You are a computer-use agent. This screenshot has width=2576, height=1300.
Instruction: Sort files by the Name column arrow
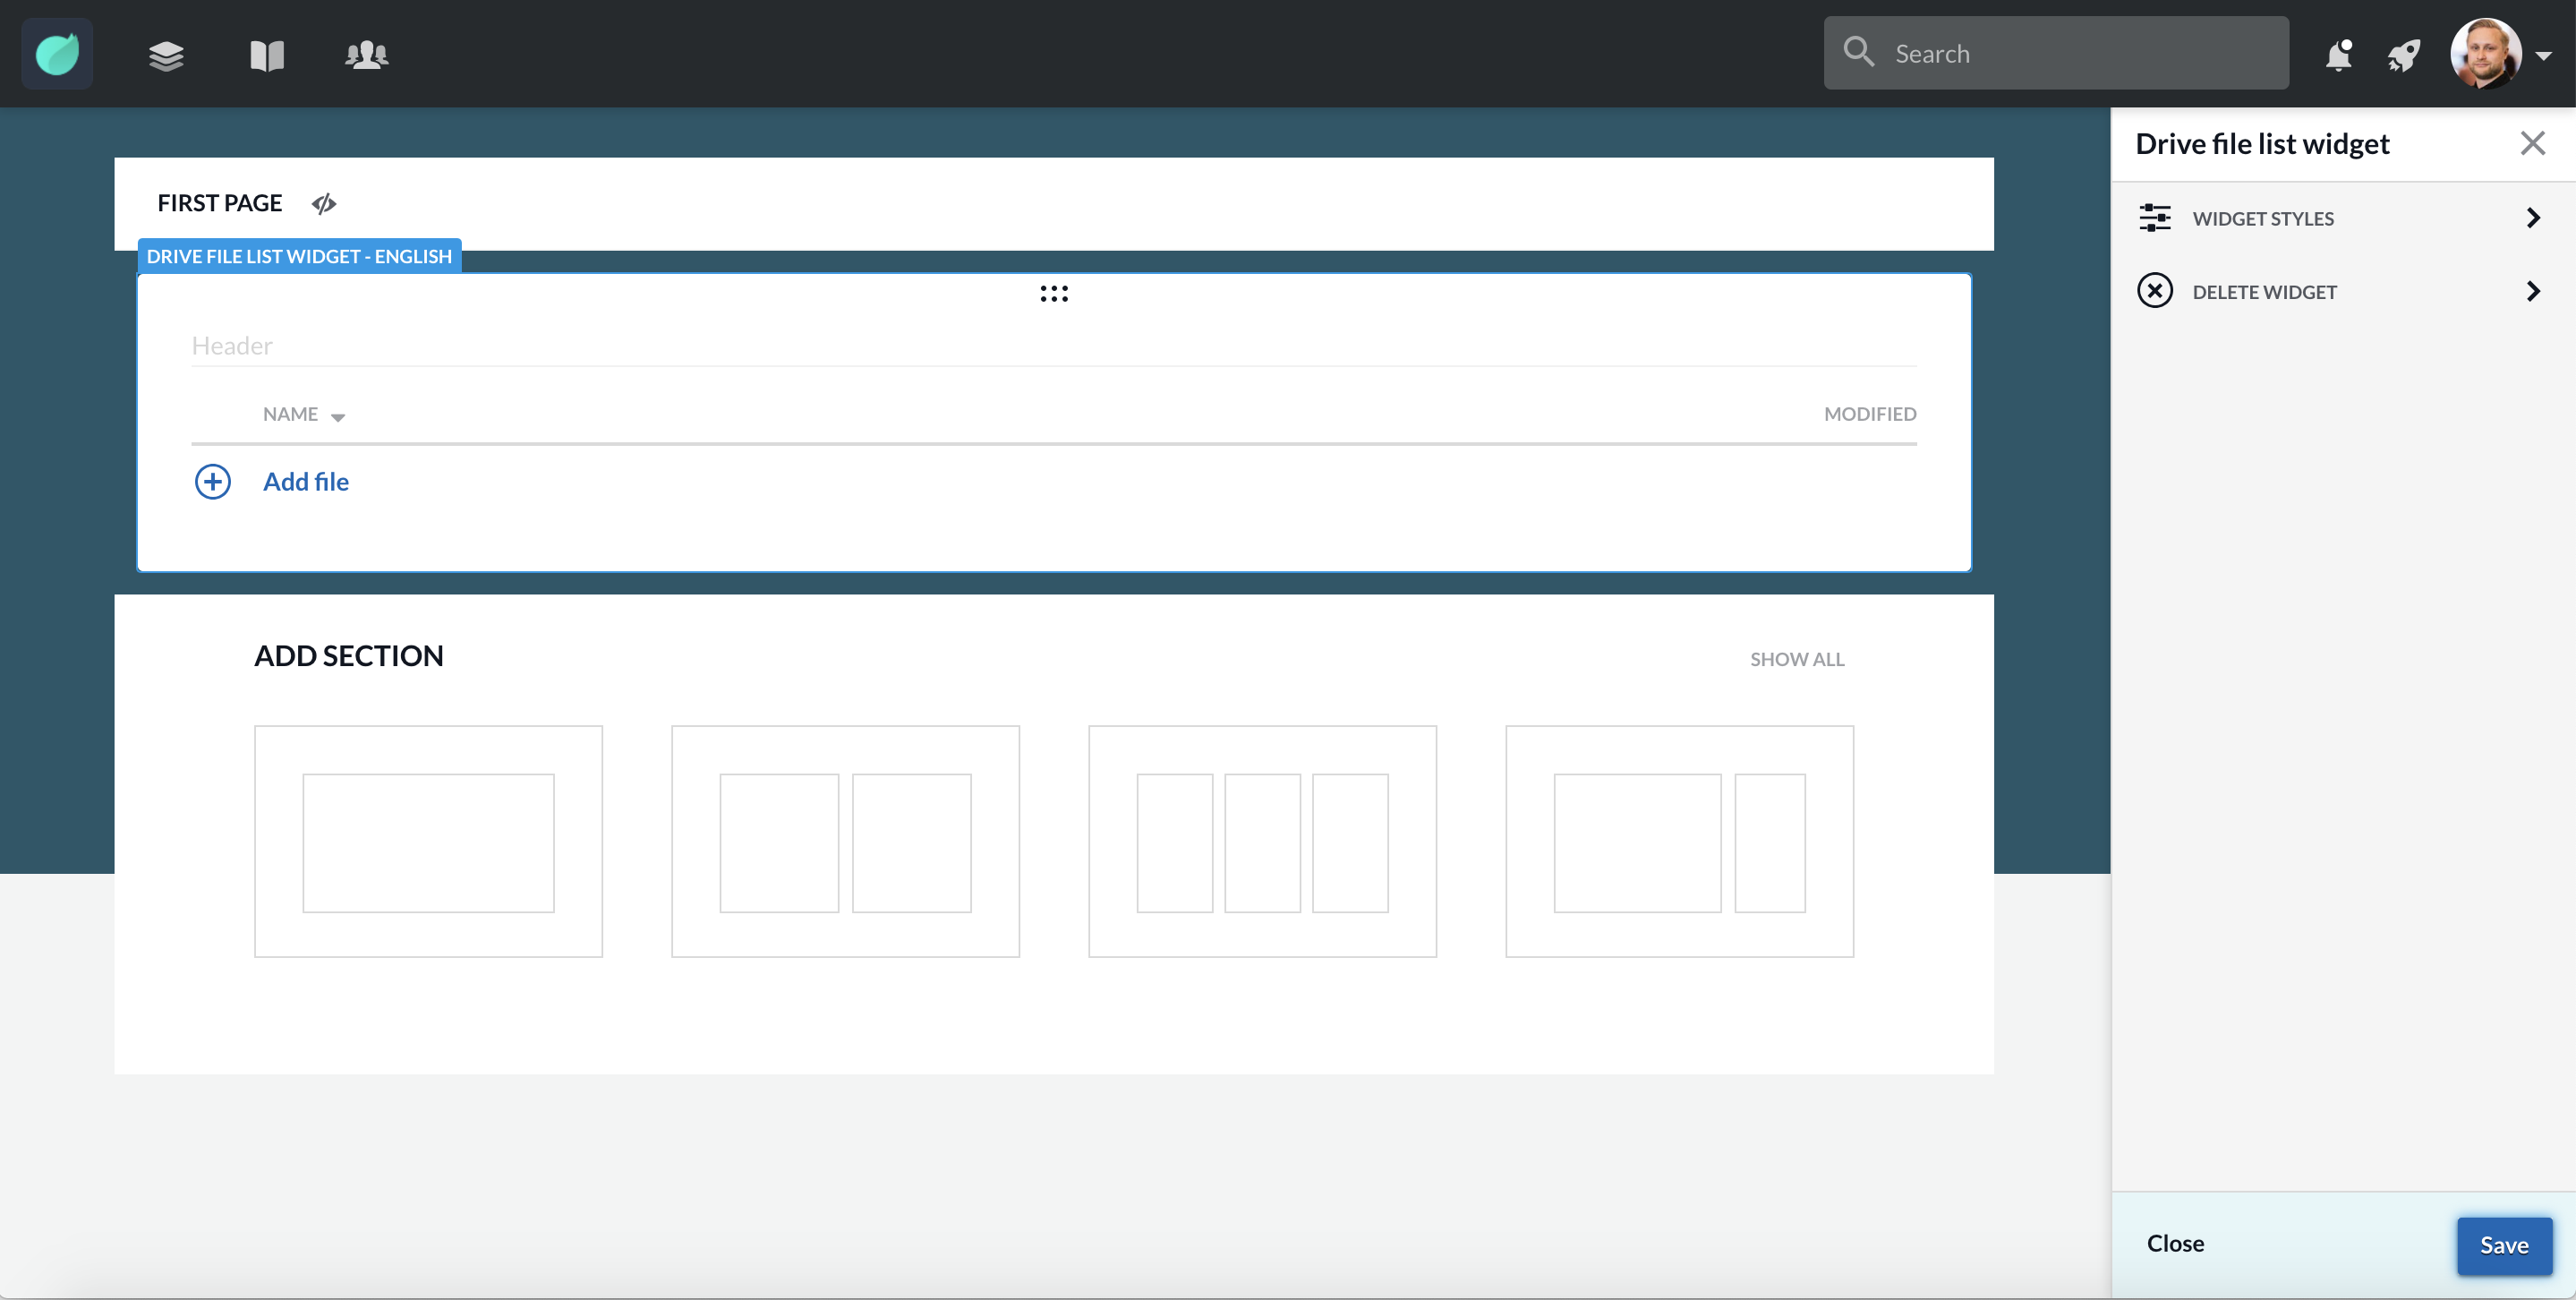338,417
